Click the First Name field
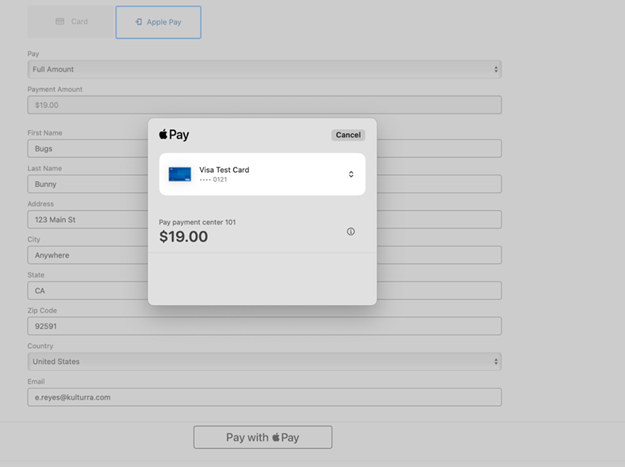 tap(88, 148)
